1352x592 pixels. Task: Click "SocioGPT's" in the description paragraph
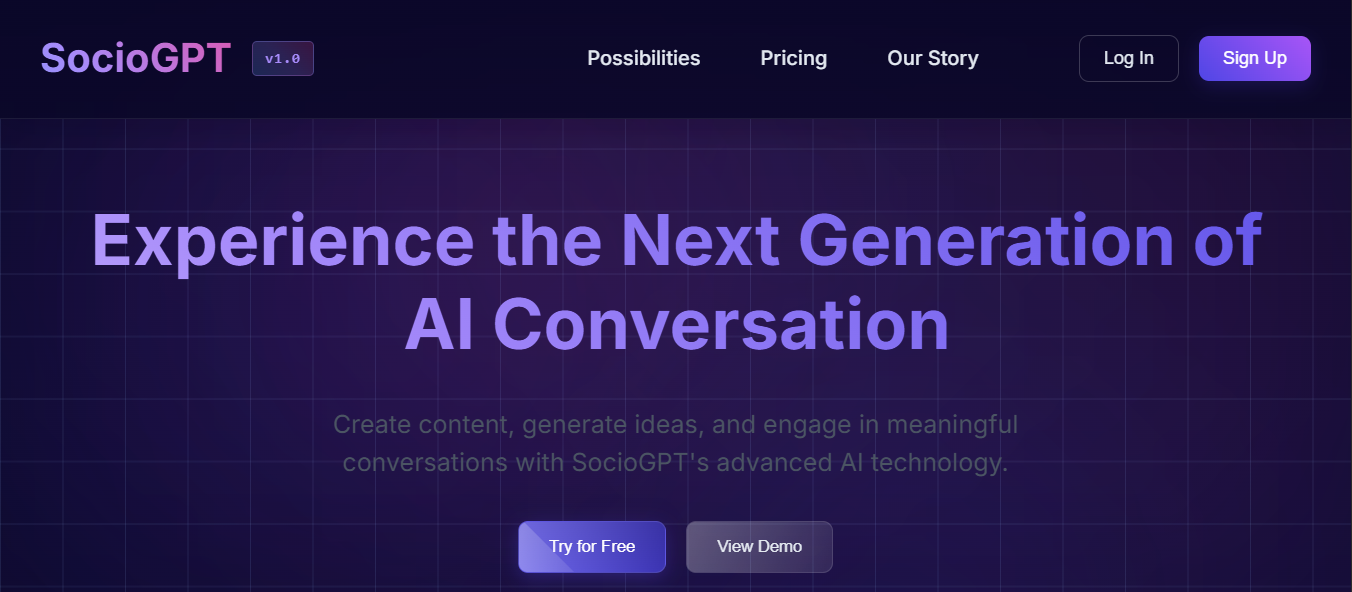(640, 463)
